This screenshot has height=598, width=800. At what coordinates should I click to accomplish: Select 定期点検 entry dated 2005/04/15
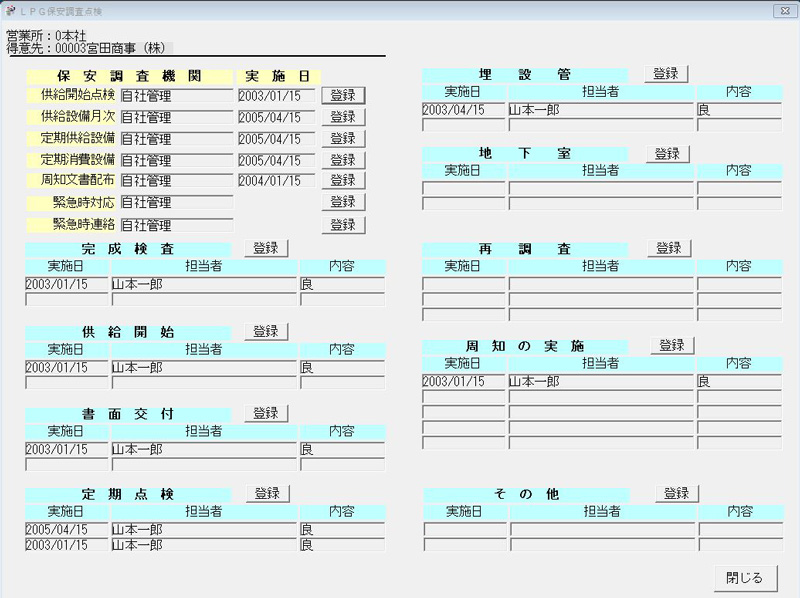[x=65, y=530]
